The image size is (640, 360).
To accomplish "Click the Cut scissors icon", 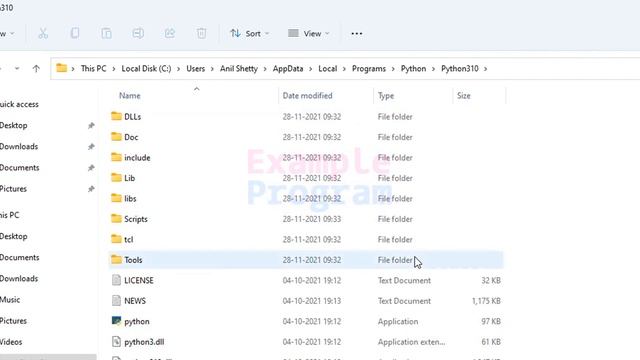I will (x=43, y=33).
